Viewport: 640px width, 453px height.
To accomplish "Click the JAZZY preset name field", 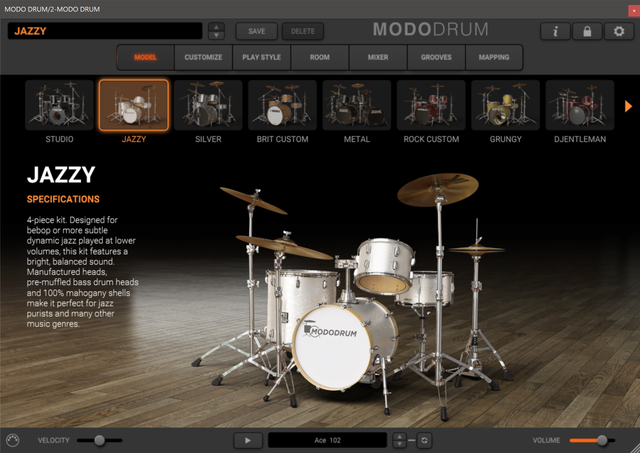I will (x=105, y=31).
